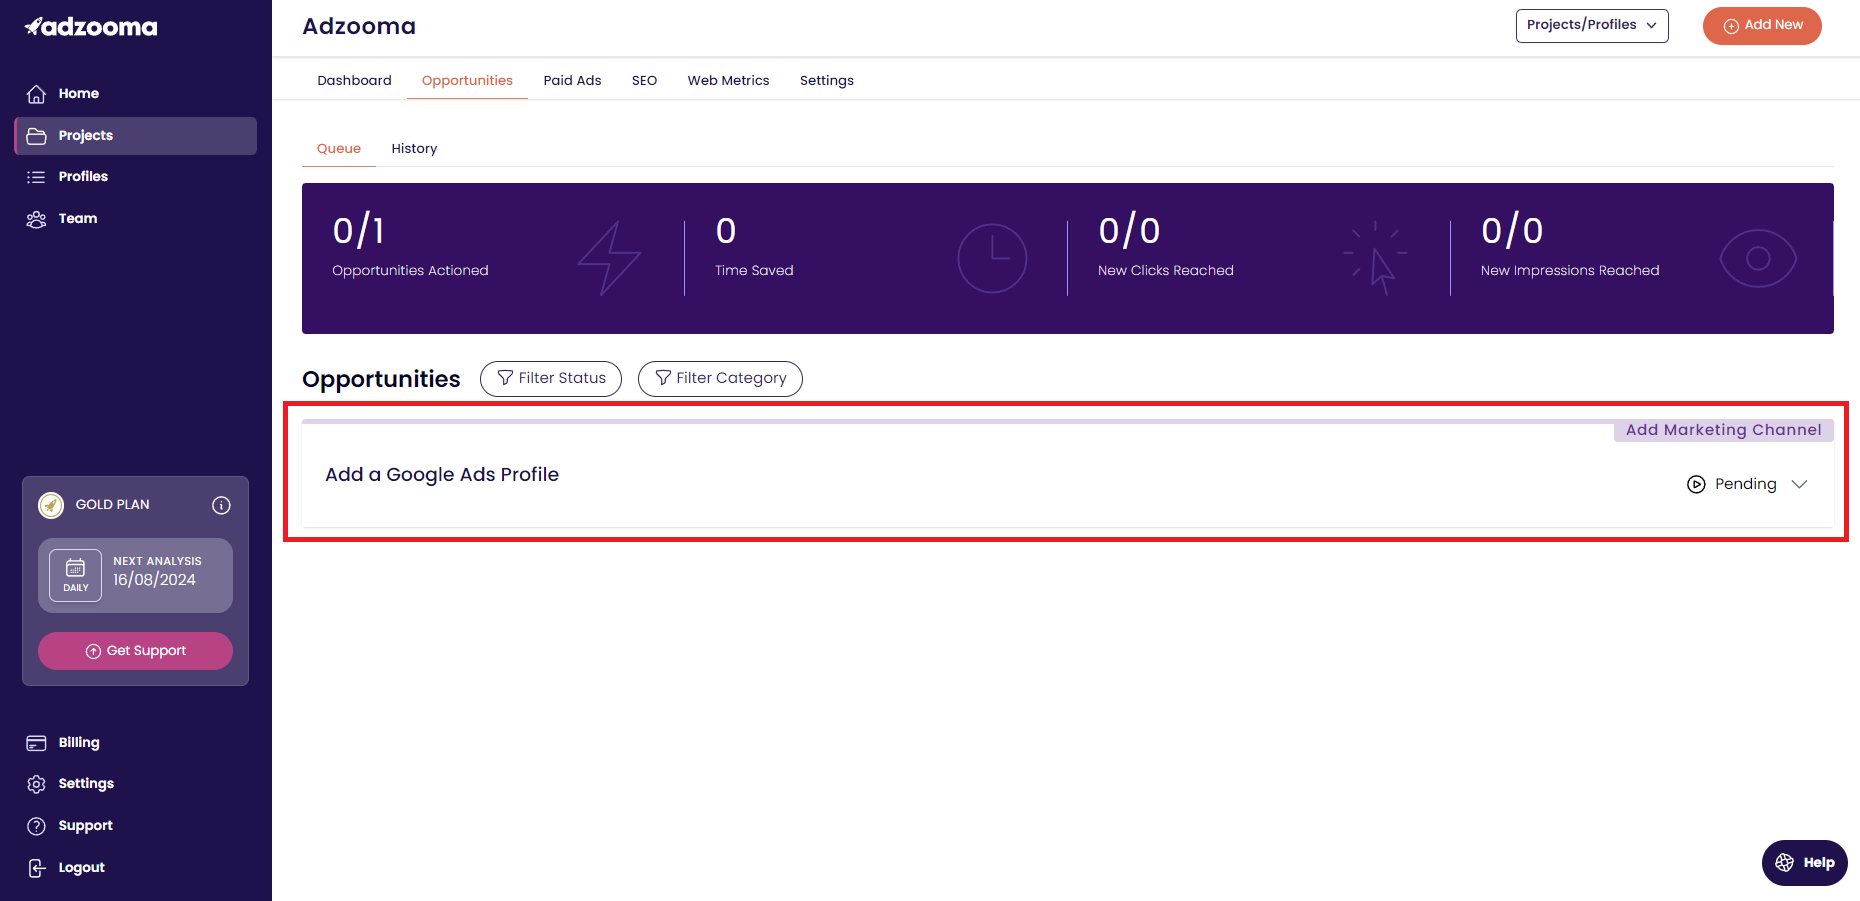Click the clock icon beside Time Saved
Viewport: 1860px width, 901px height.
click(x=992, y=258)
